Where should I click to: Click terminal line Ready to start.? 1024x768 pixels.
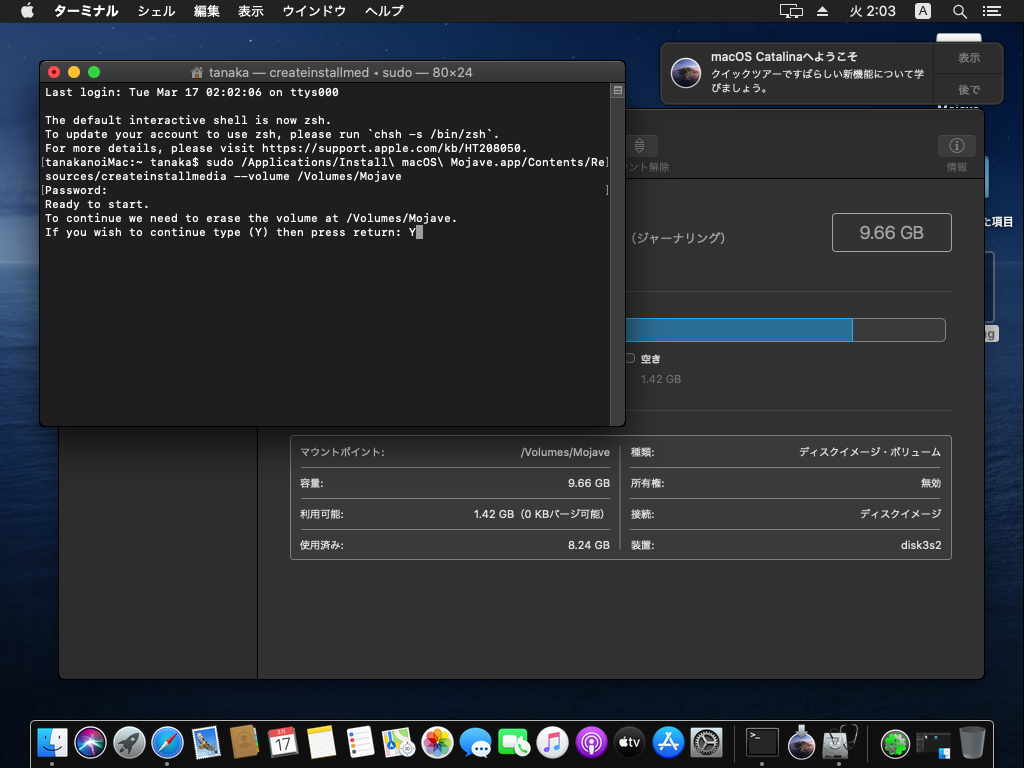[x=97, y=204]
